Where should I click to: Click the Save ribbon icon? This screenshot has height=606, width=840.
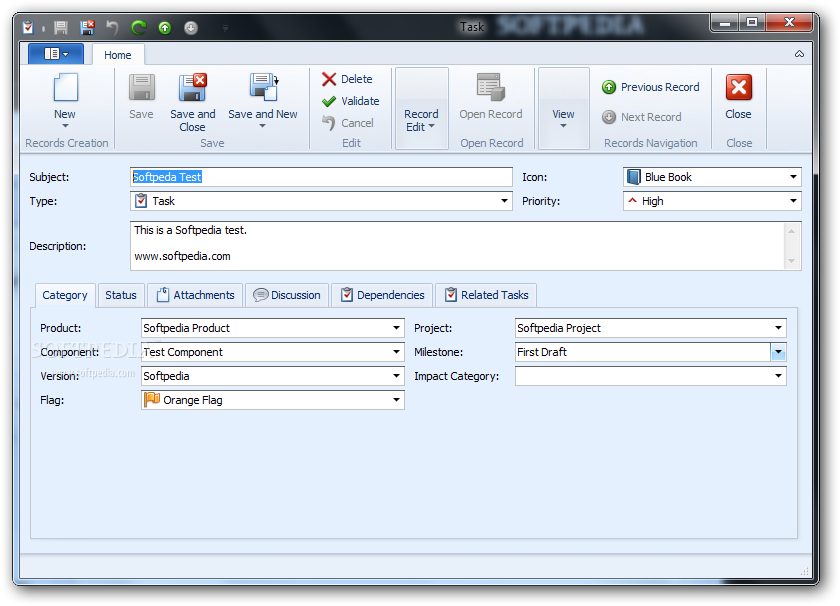coord(141,88)
